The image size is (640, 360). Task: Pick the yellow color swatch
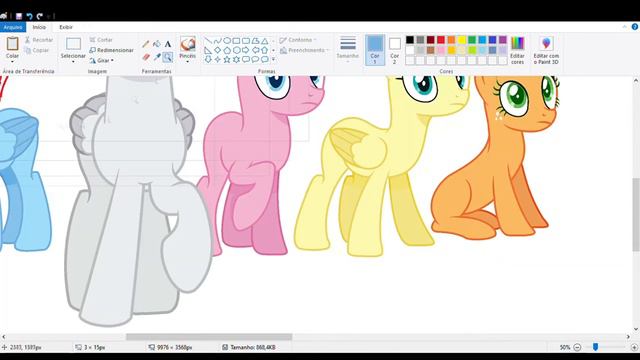[x=462, y=40]
